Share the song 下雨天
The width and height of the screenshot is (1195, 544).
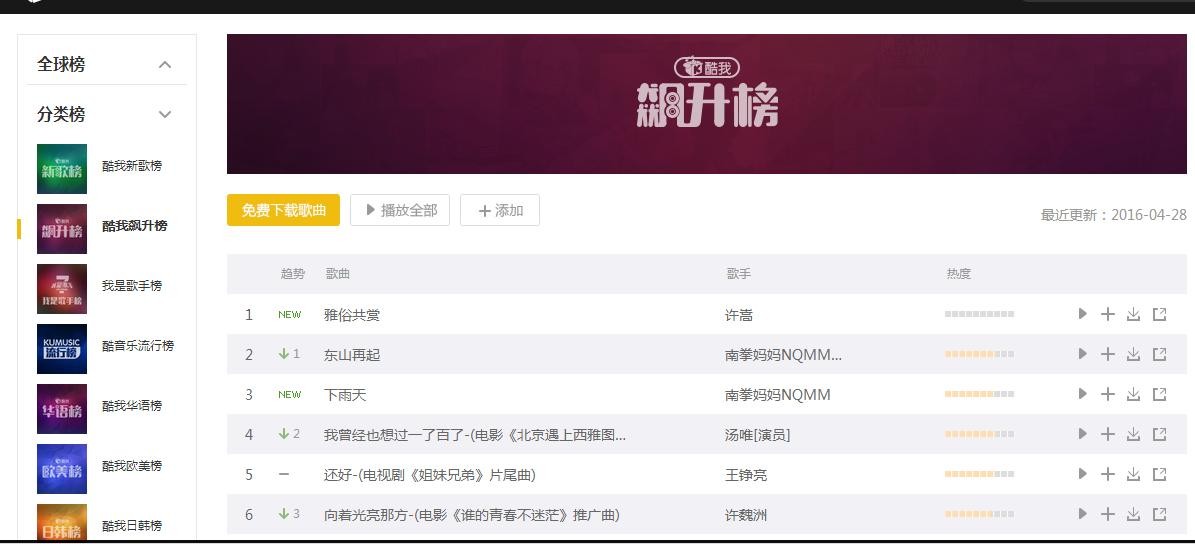(1159, 394)
